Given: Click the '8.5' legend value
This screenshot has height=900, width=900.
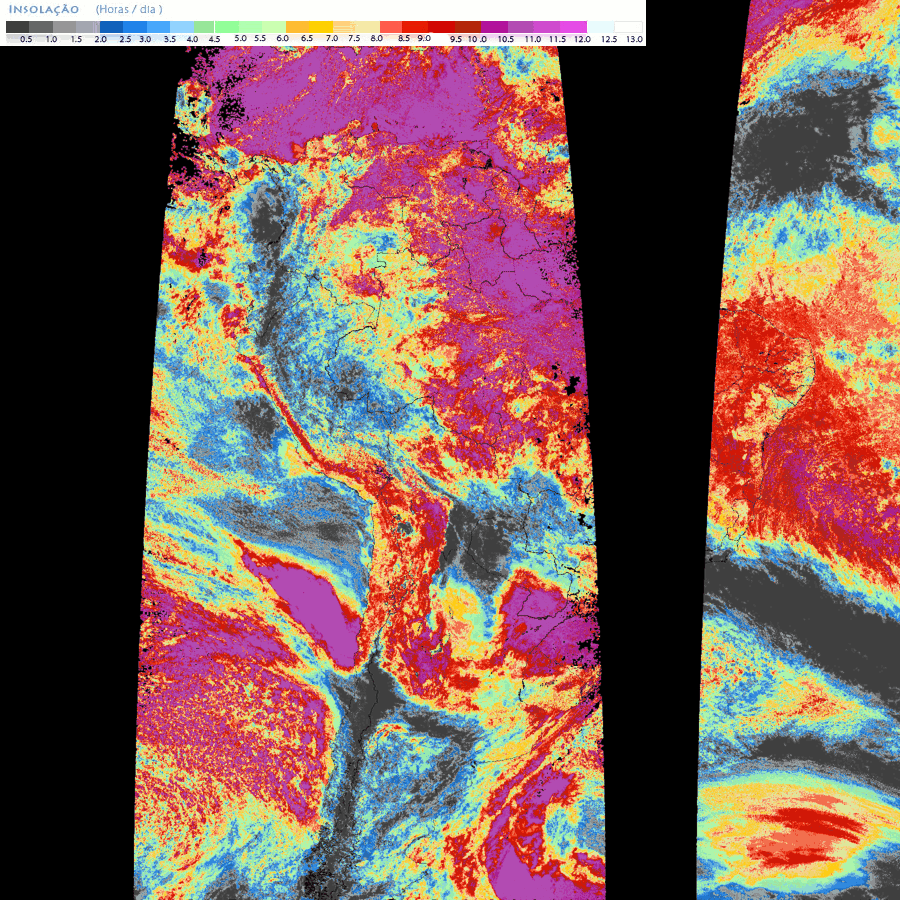Looking at the screenshot, I should (404, 38).
